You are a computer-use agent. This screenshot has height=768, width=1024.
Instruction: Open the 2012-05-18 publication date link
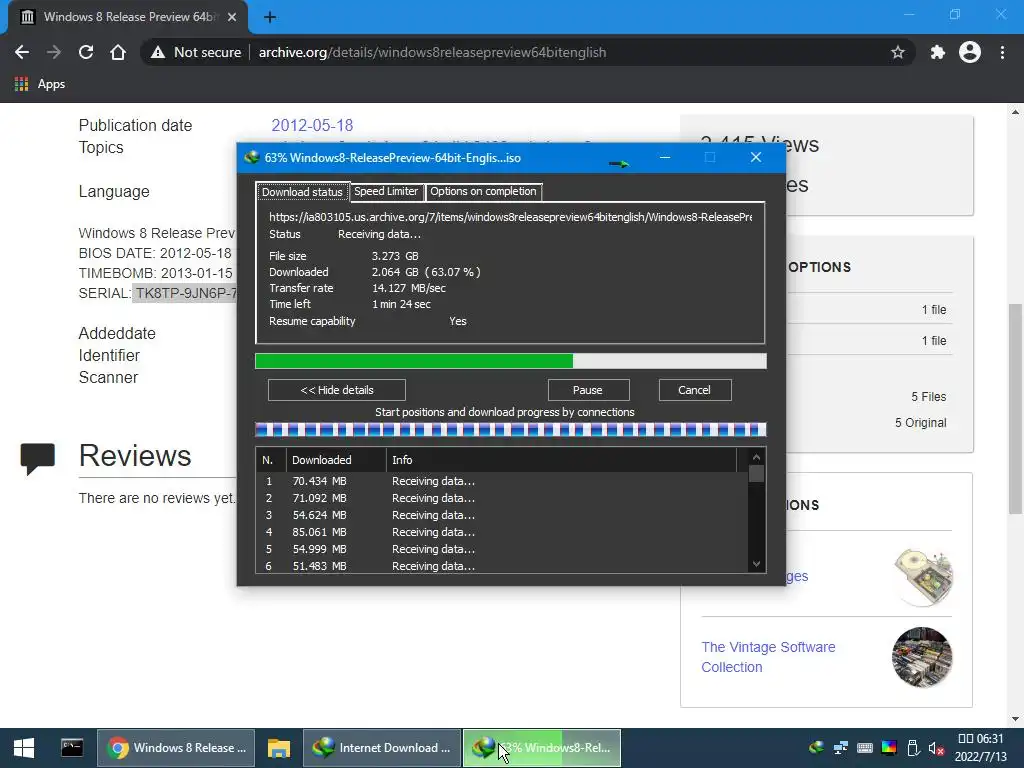312,125
